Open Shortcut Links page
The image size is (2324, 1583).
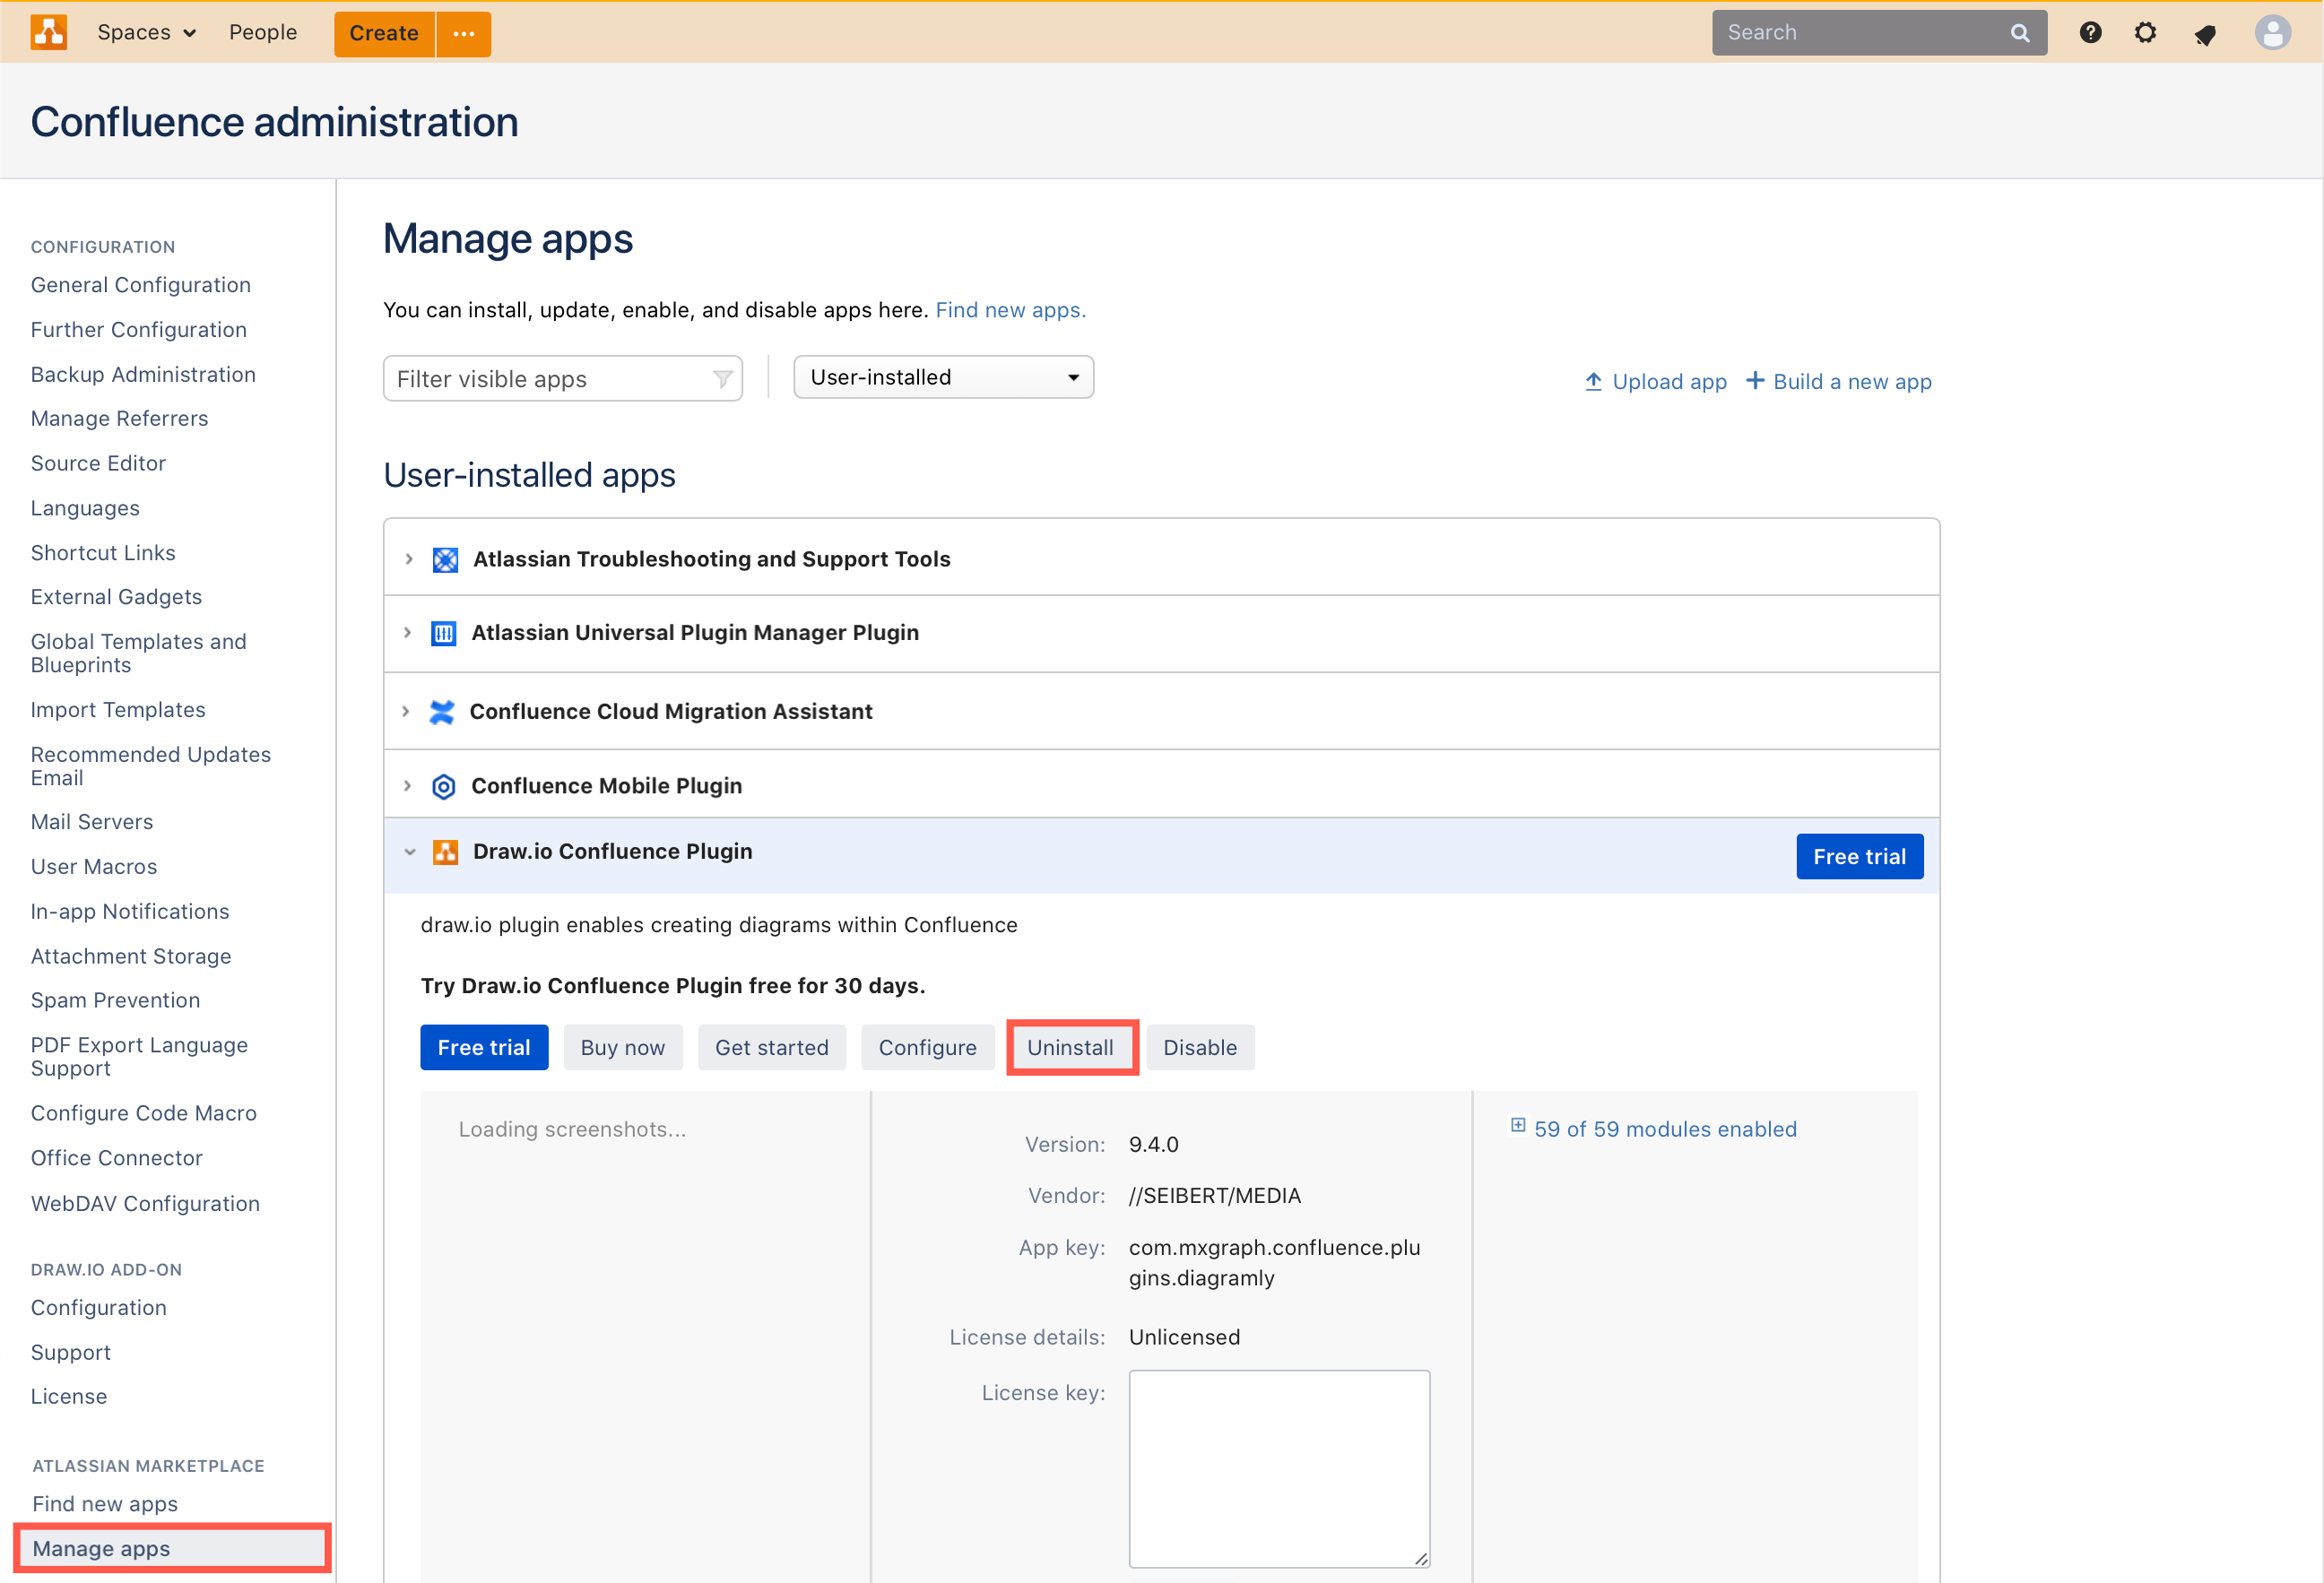tap(103, 553)
